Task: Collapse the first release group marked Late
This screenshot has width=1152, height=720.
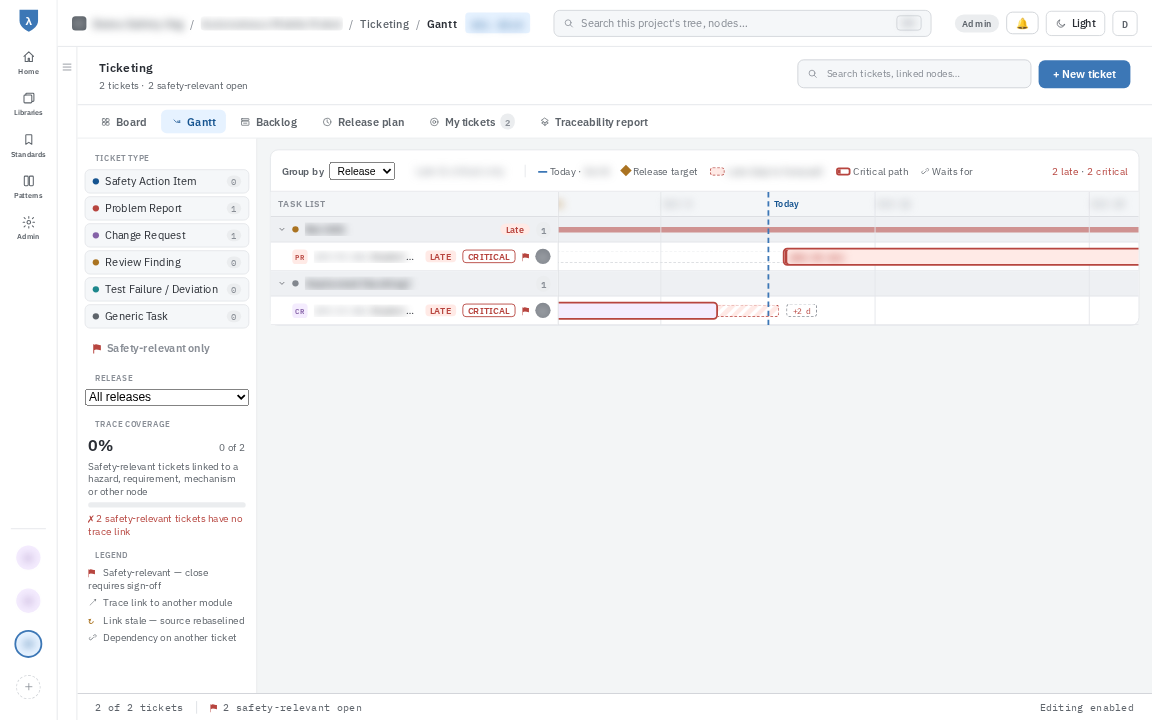Action: pos(281,230)
